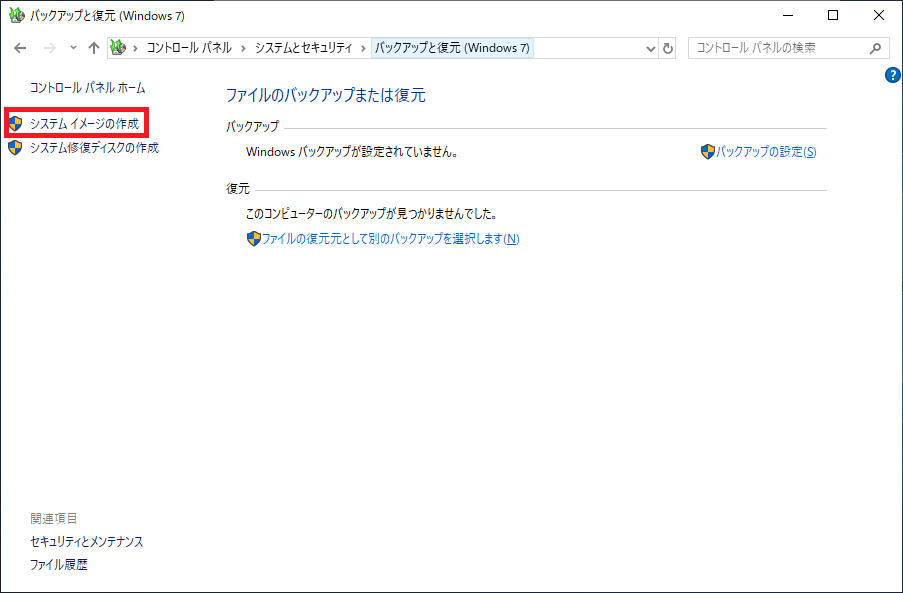Click shield icon beside システム修復ディスクの作成
This screenshot has width=903, height=593.
coord(15,147)
